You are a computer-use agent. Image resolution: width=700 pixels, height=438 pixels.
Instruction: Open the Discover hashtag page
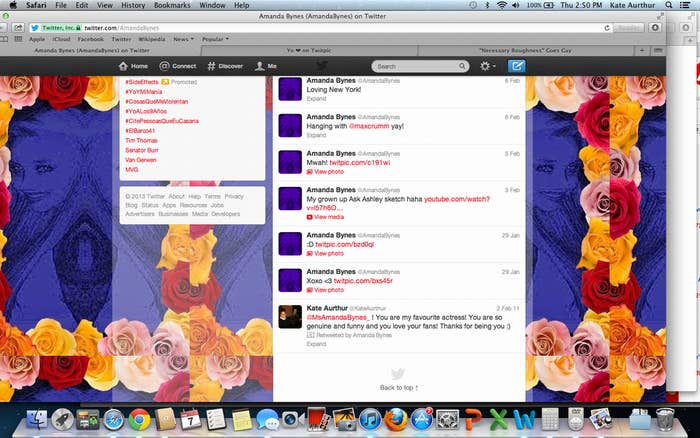click(225, 66)
